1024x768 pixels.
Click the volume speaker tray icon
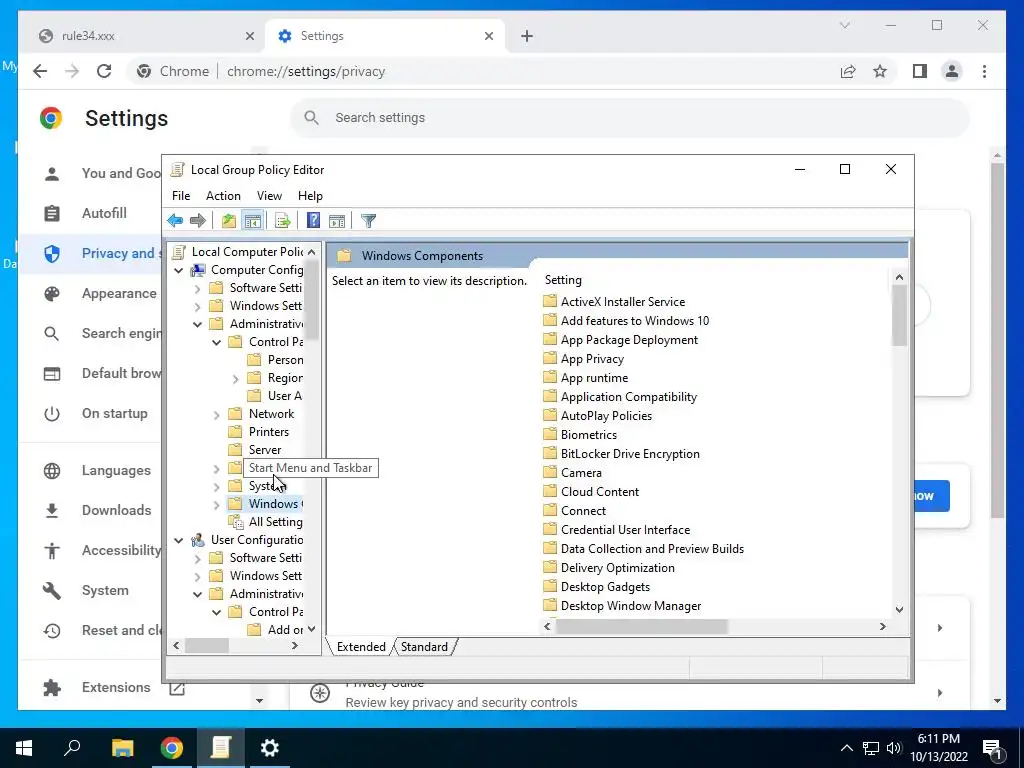[894, 748]
